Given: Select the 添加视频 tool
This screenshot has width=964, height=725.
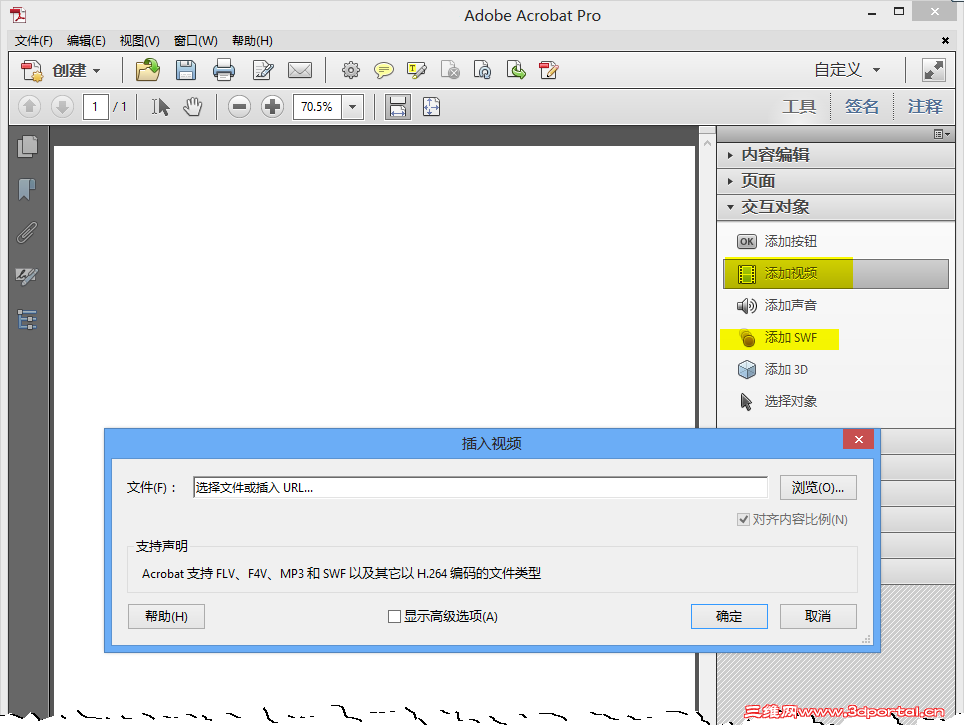Looking at the screenshot, I should coord(836,273).
